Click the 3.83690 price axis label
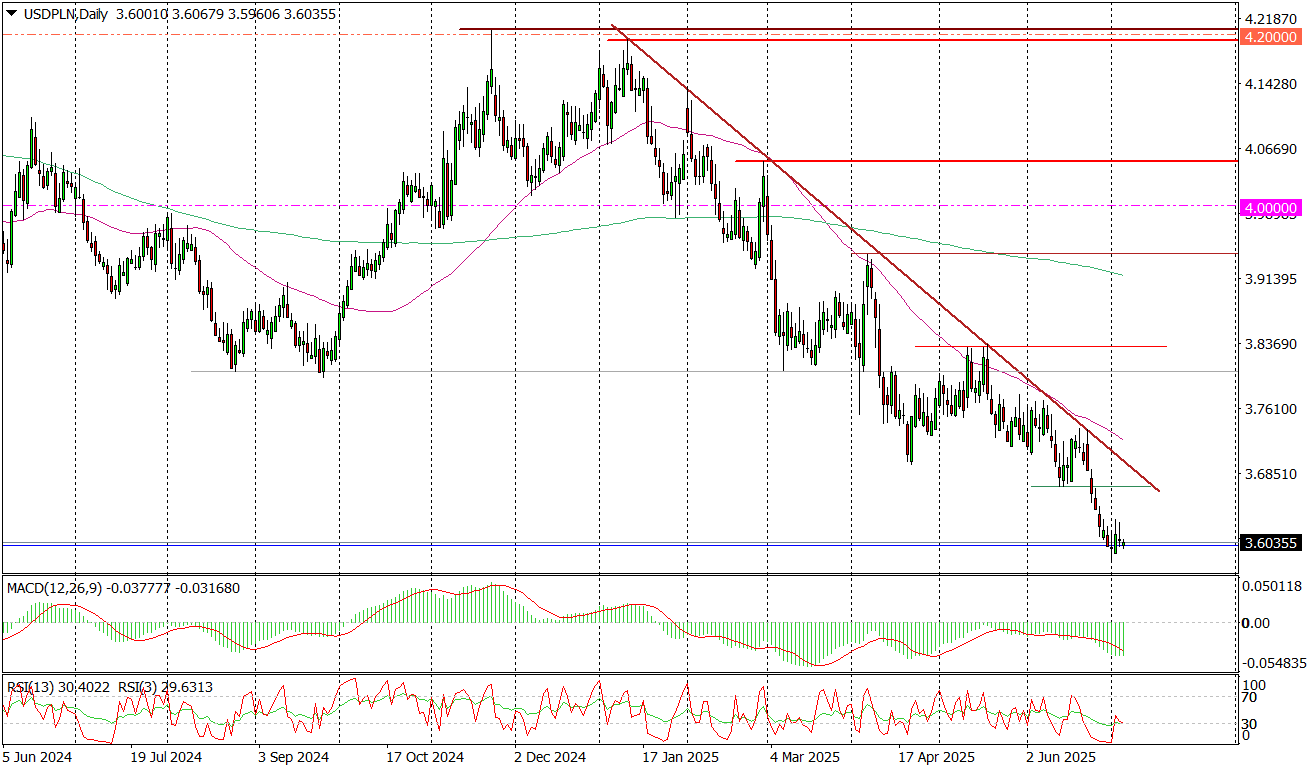Image resolution: width=1310 pixels, height=771 pixels. point(1270,344)
